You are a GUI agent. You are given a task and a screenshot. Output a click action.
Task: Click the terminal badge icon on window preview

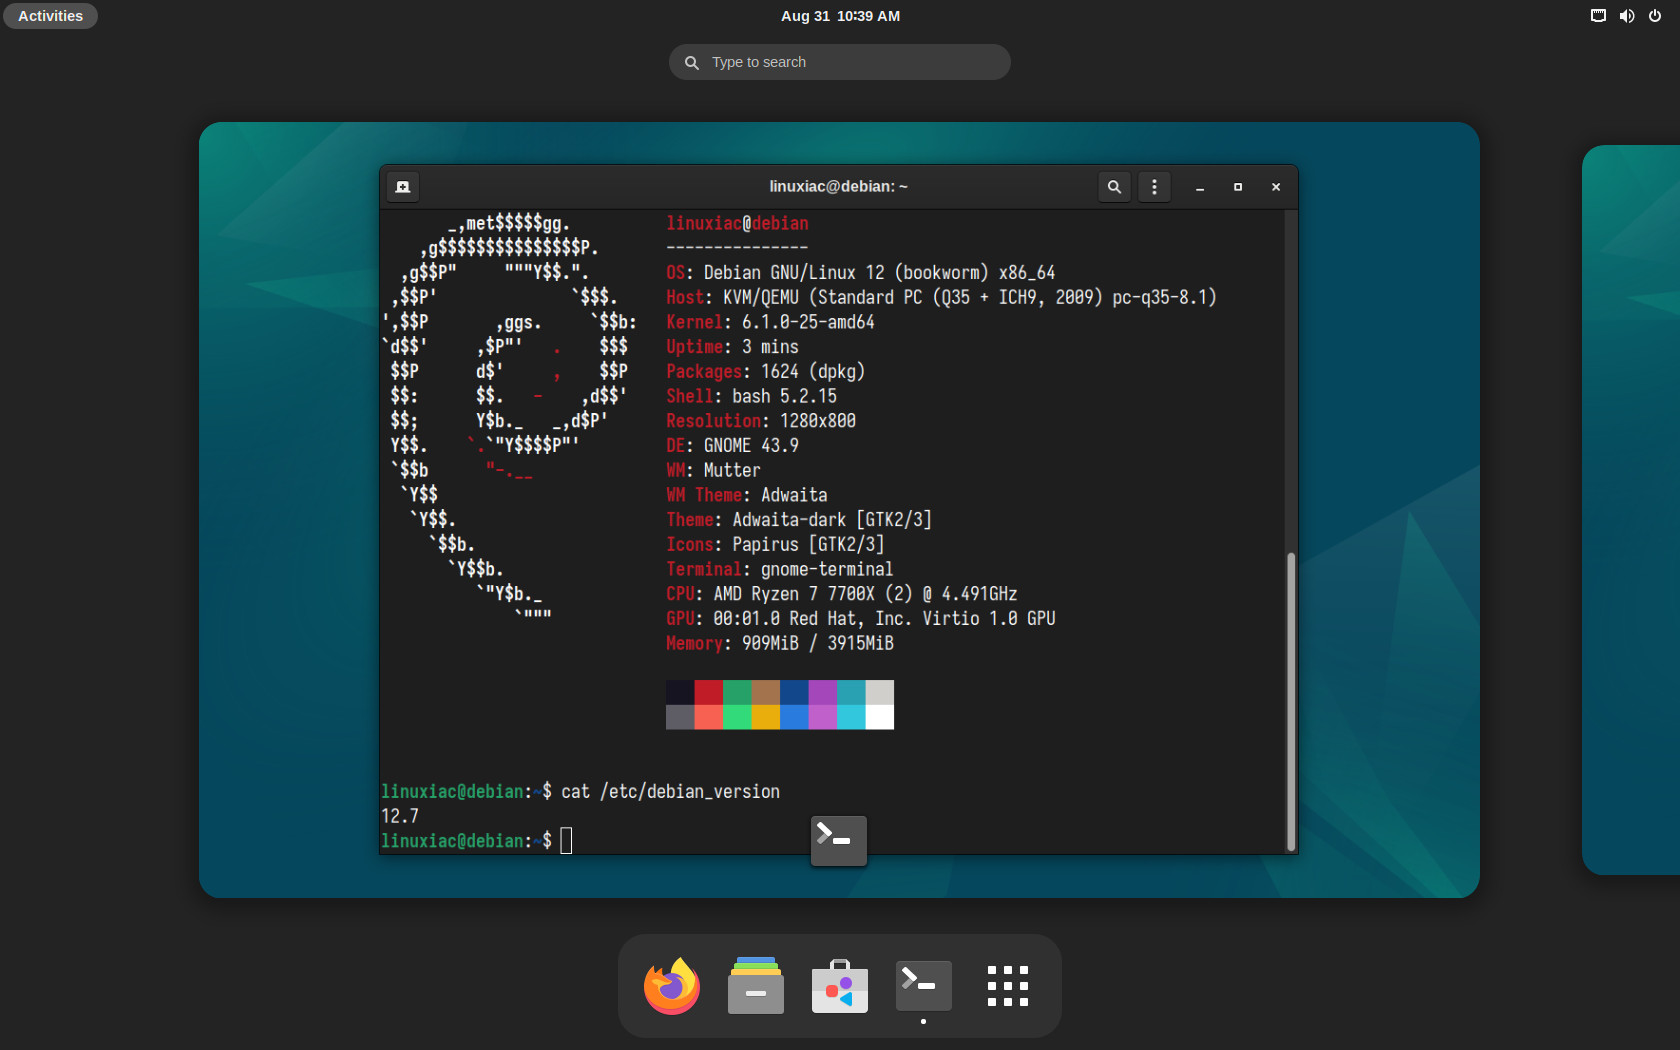(839, 840)
